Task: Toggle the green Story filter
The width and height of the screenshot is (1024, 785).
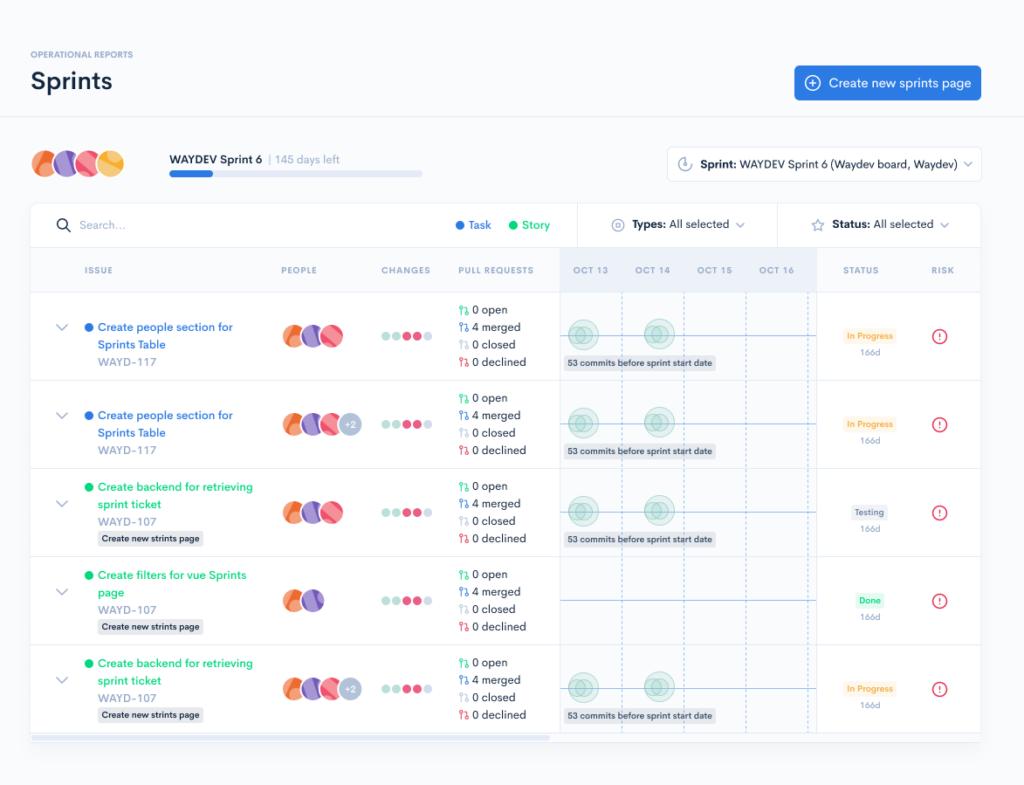Action: (528, 224)
